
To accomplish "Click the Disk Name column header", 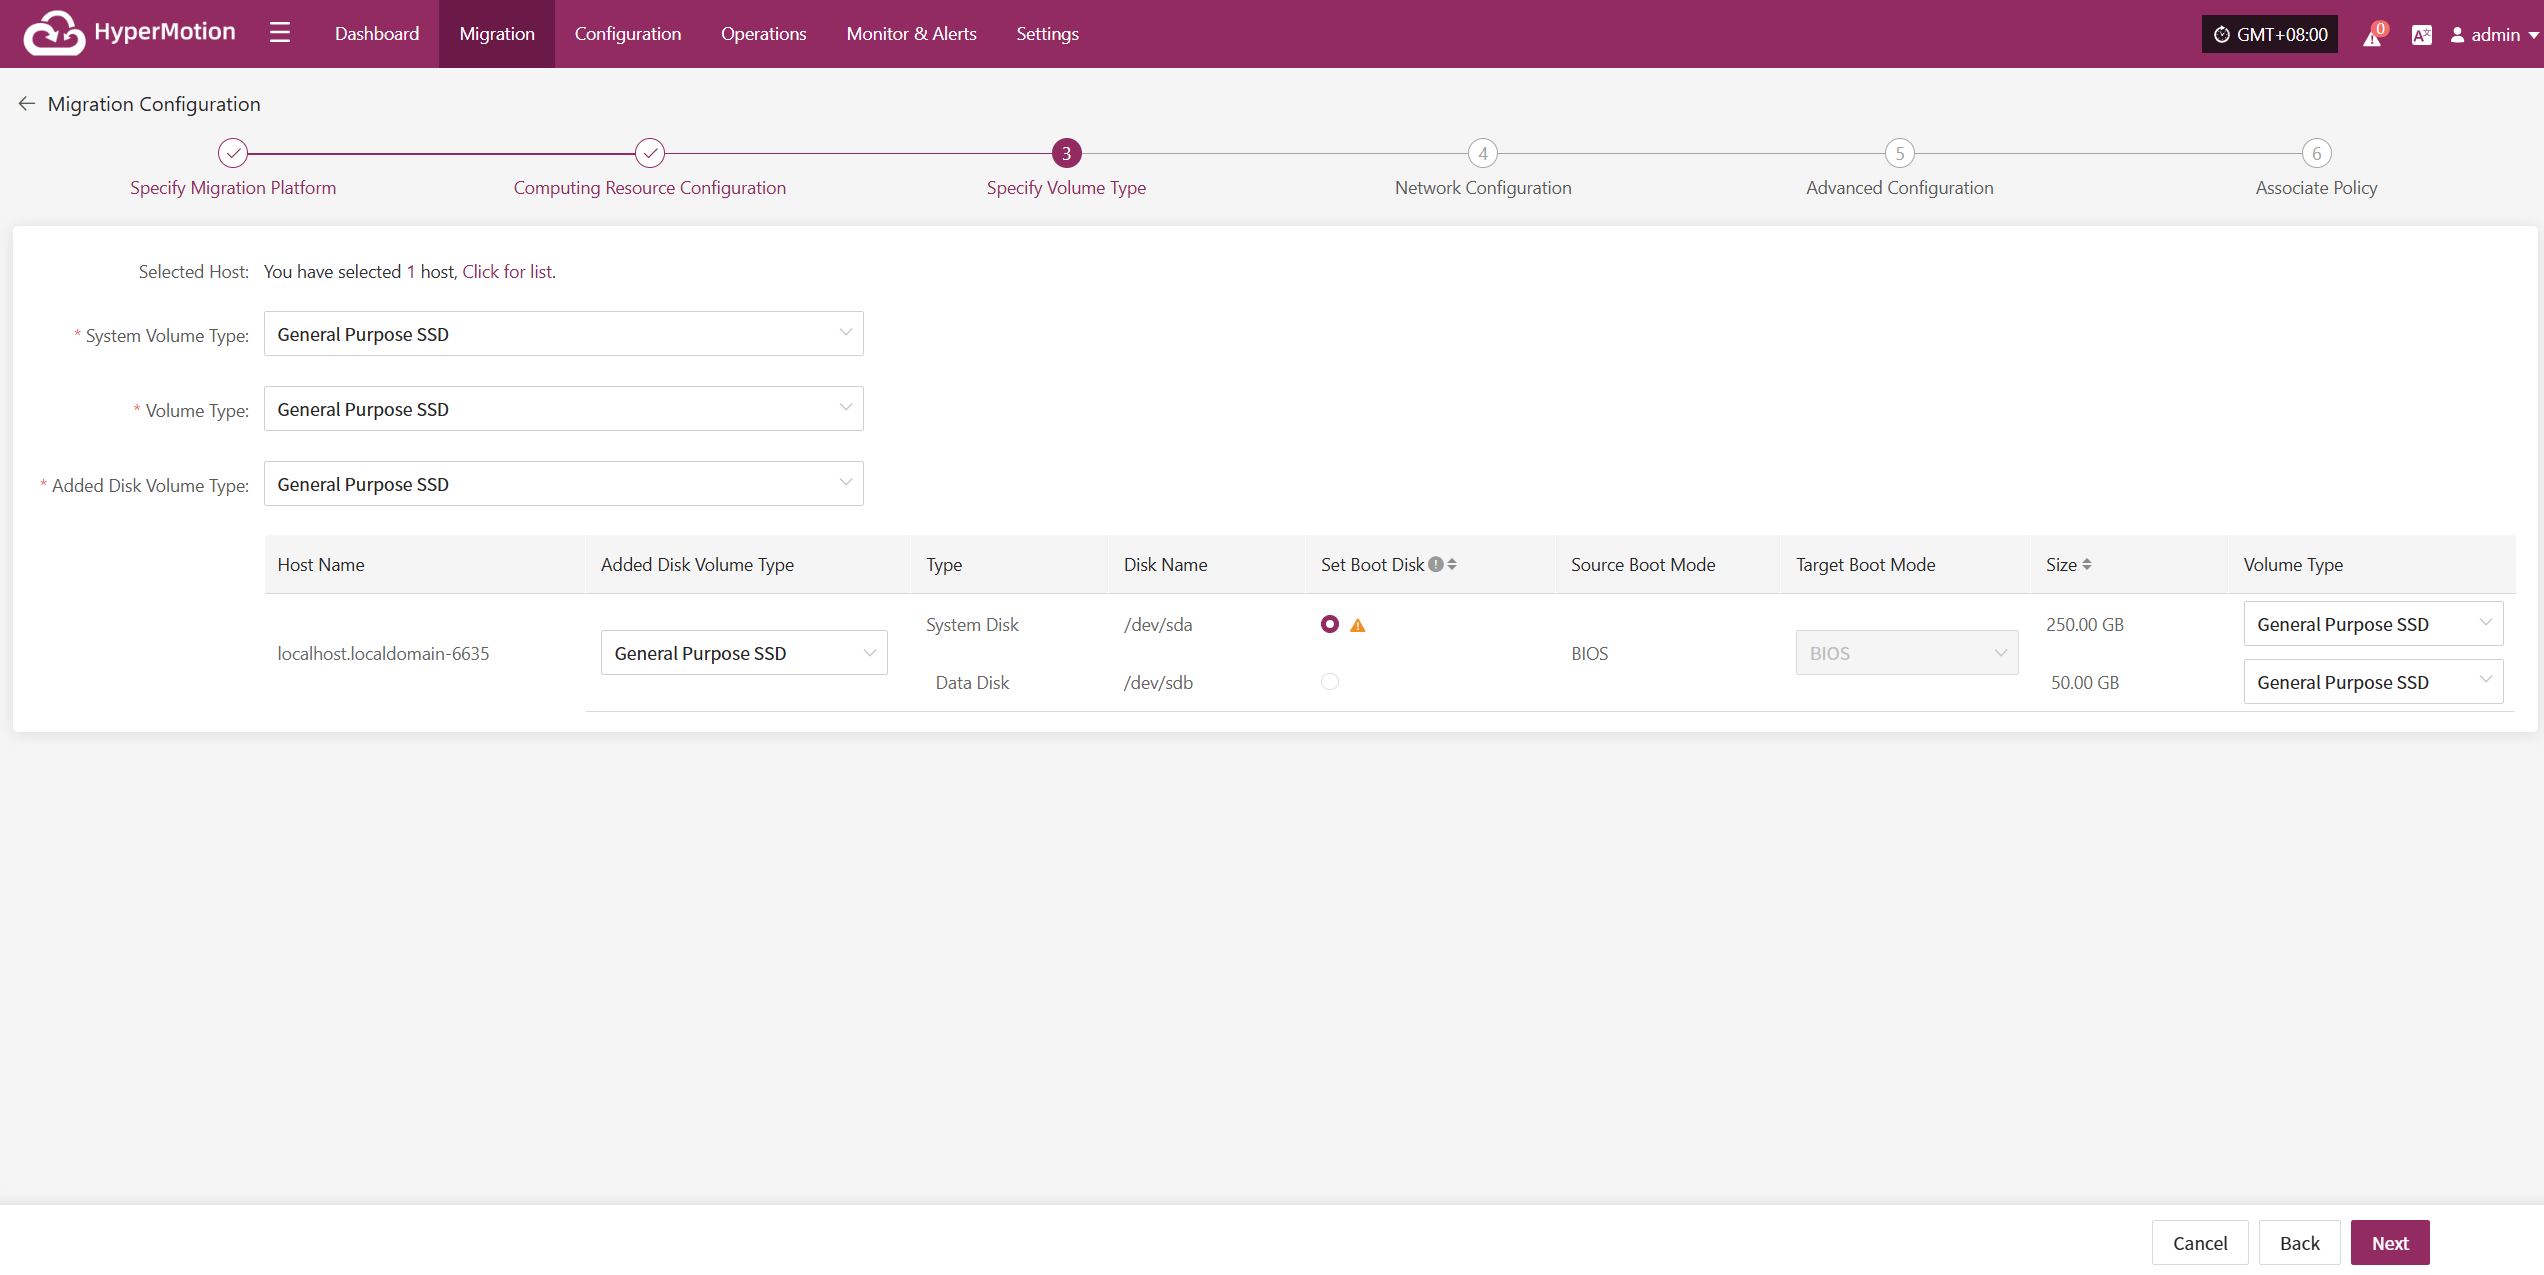I will pyautogui.click(x=1165, y=565).
